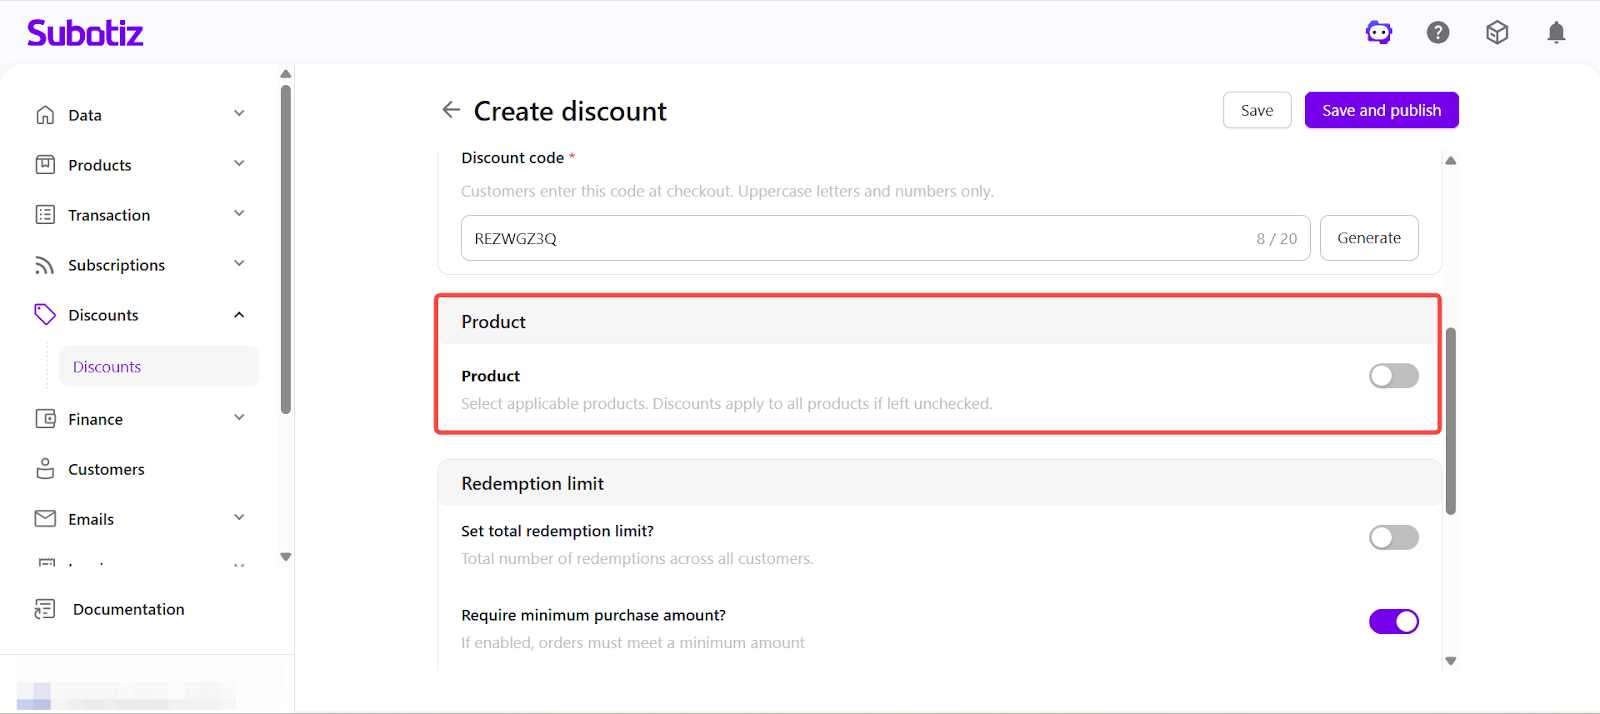Click the Documentation icon in sidebar

[x=45, y=609]
